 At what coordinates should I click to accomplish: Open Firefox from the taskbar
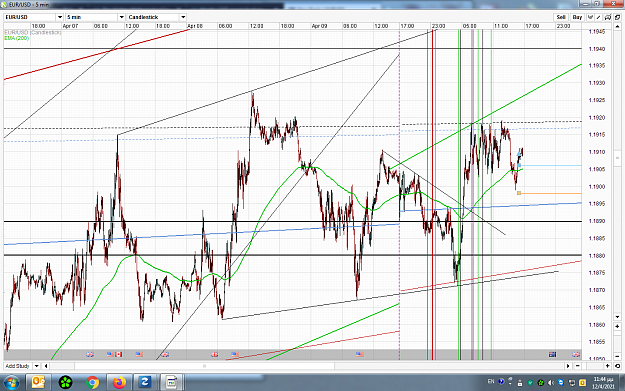(119, 383)
